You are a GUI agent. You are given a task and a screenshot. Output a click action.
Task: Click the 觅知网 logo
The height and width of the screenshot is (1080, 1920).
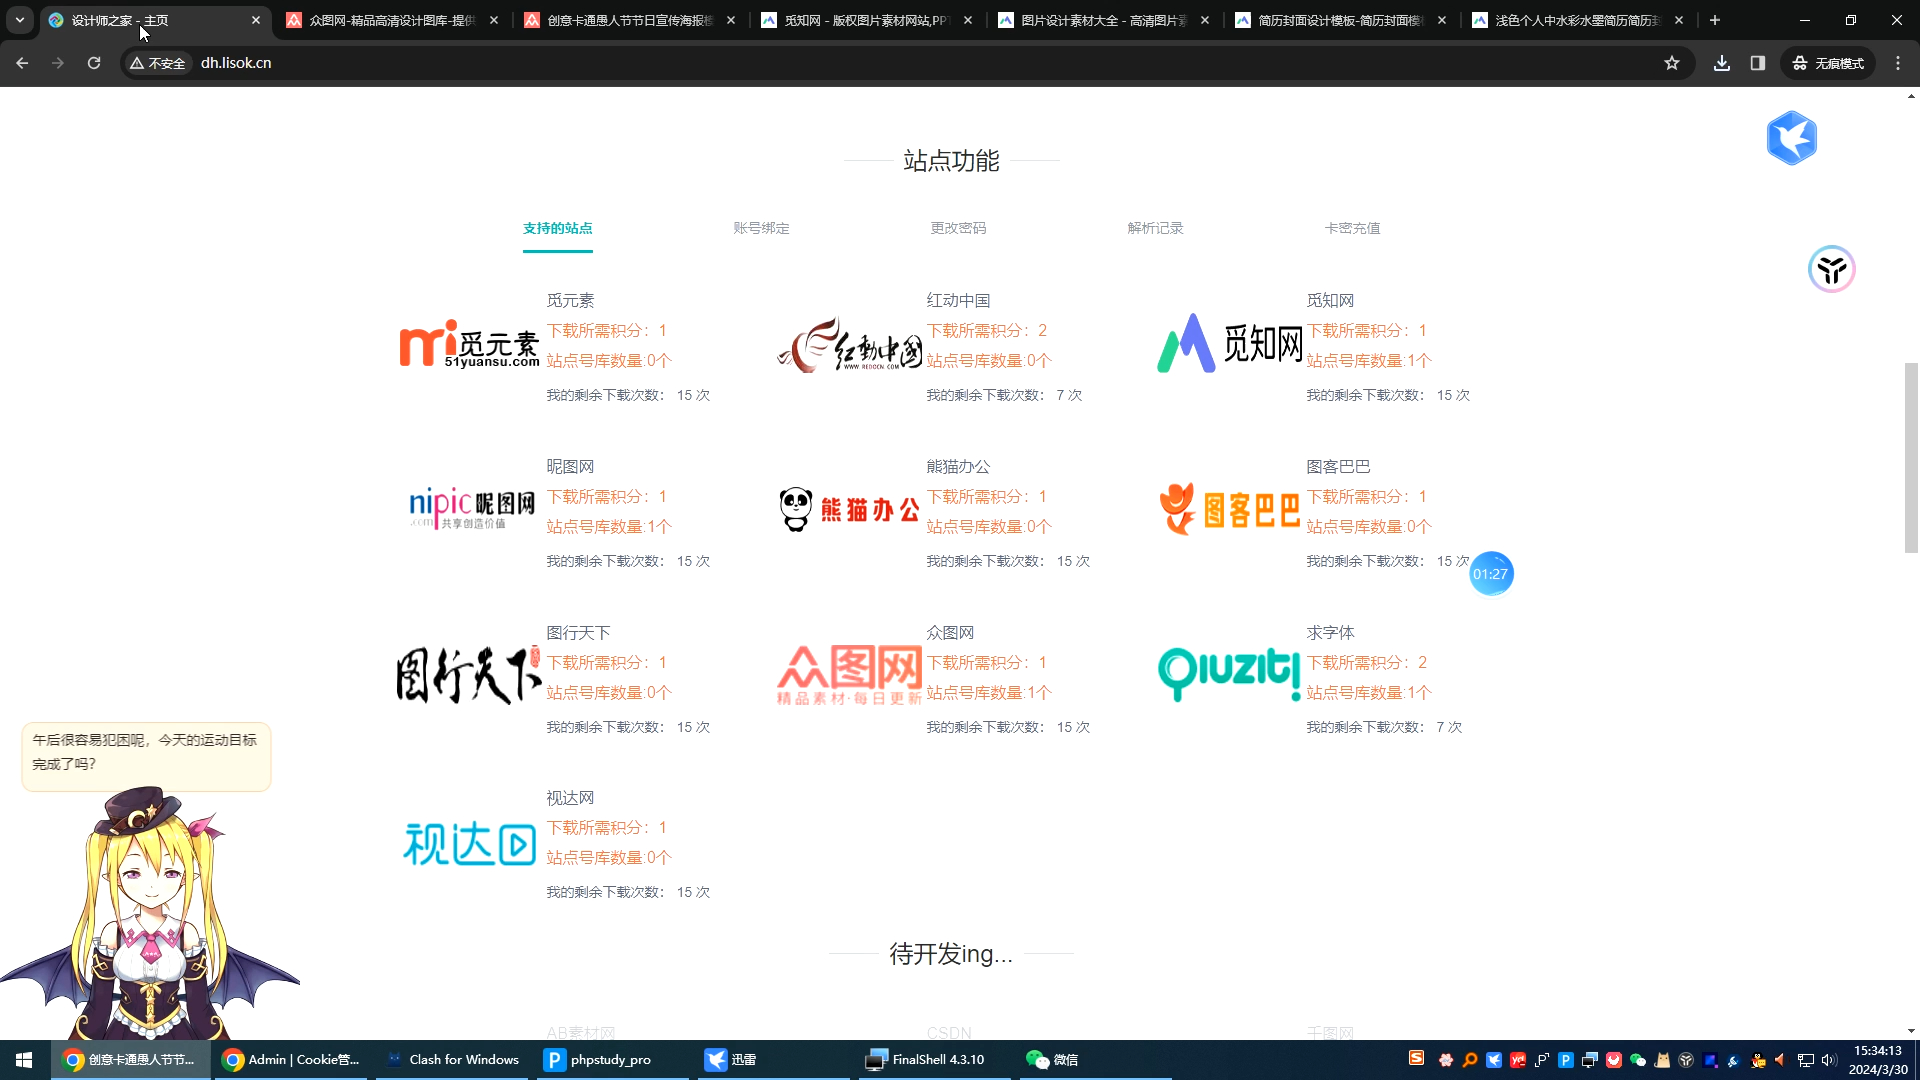[x=1230, y=343]
